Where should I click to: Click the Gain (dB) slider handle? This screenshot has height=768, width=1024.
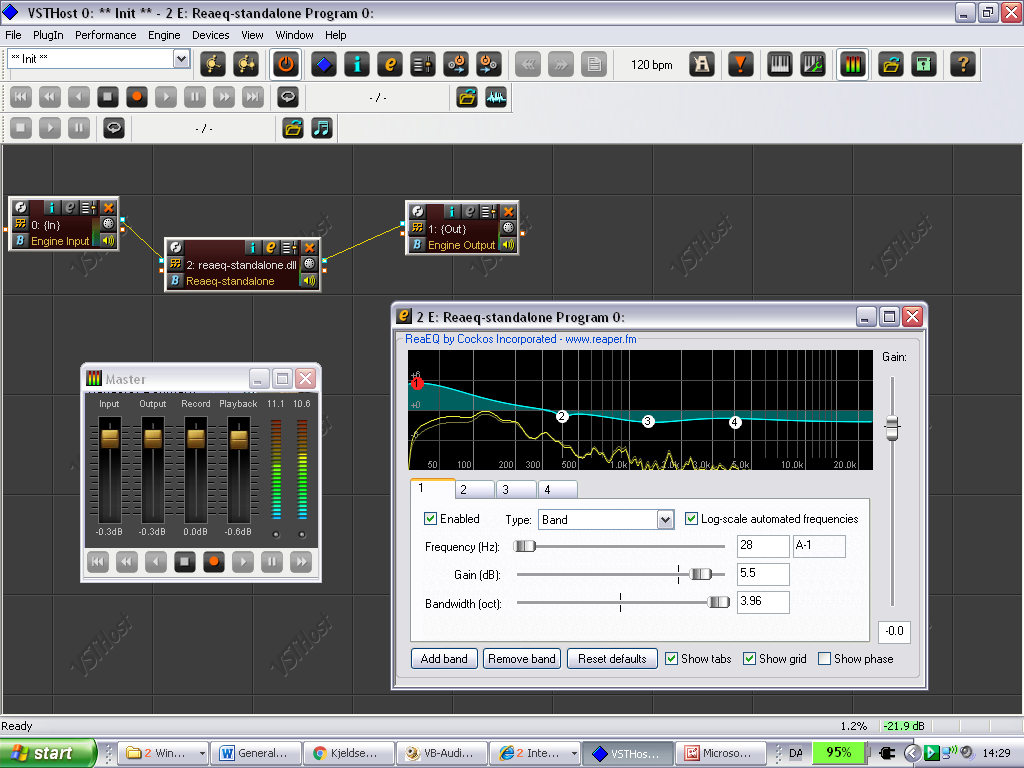click(700, 574)
